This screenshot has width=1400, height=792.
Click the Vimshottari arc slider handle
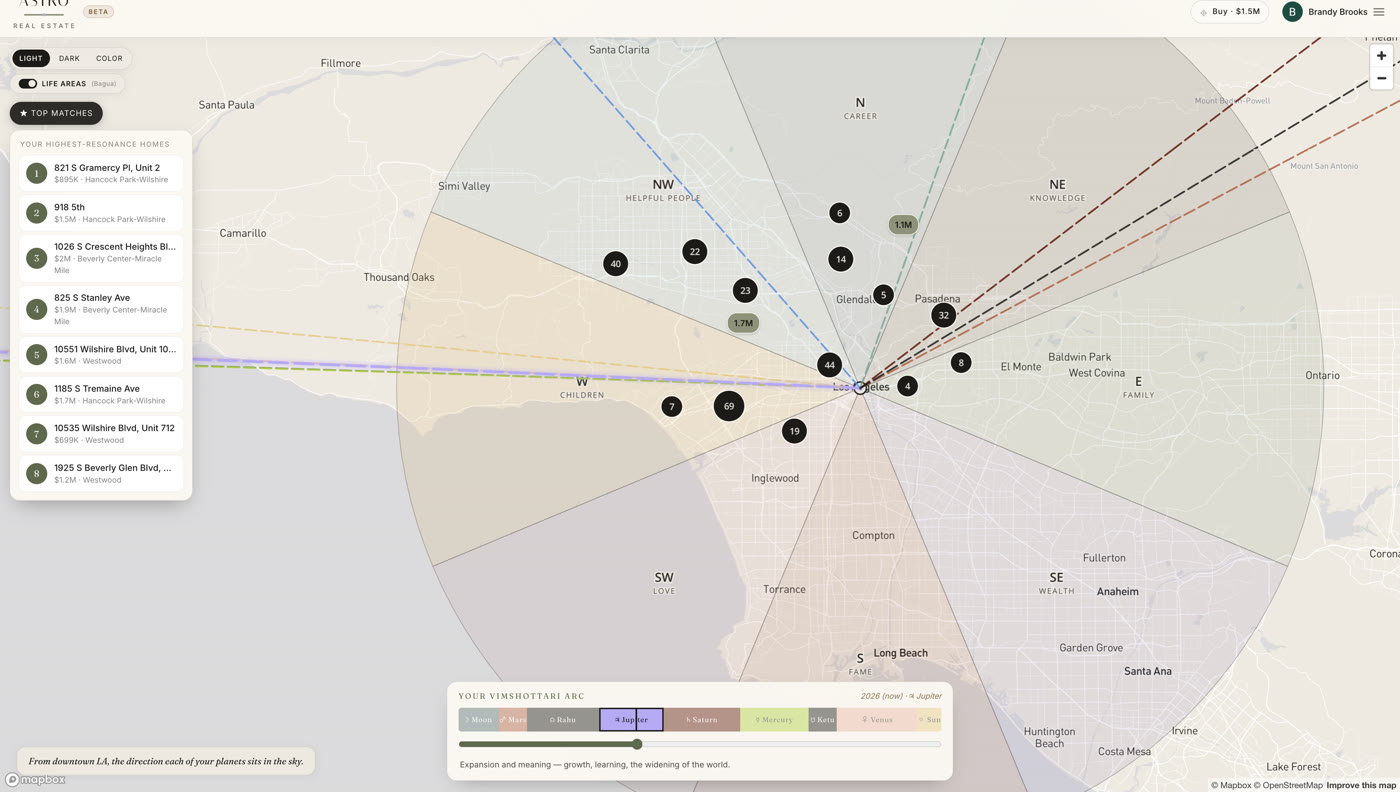(637, 744)
